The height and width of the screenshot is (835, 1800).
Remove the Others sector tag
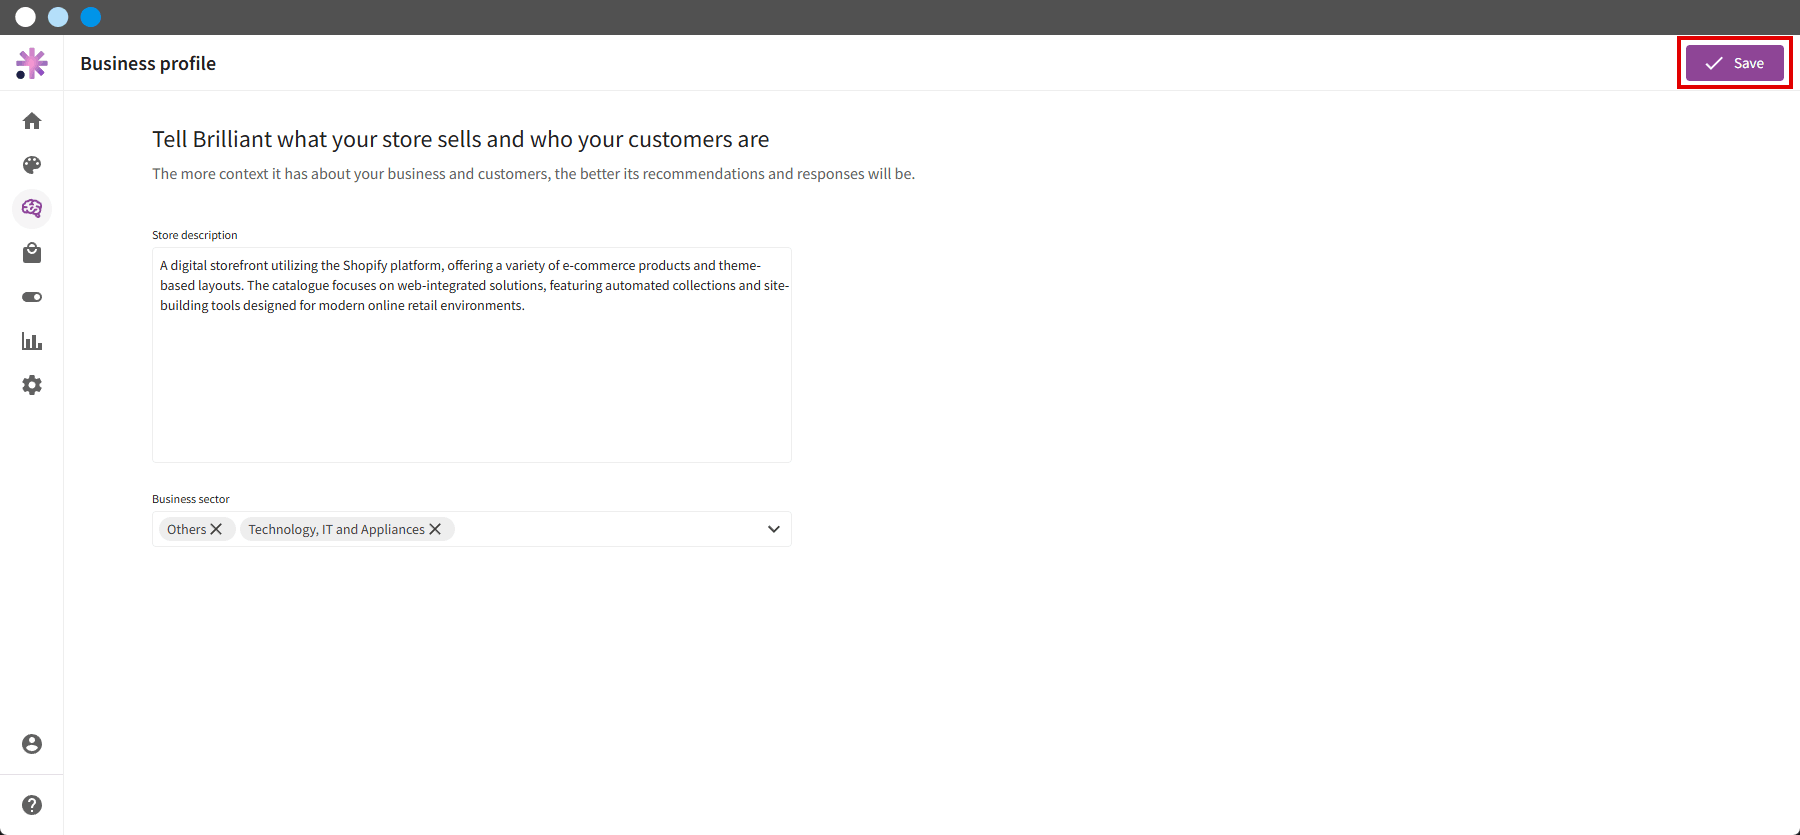point(216,529)
